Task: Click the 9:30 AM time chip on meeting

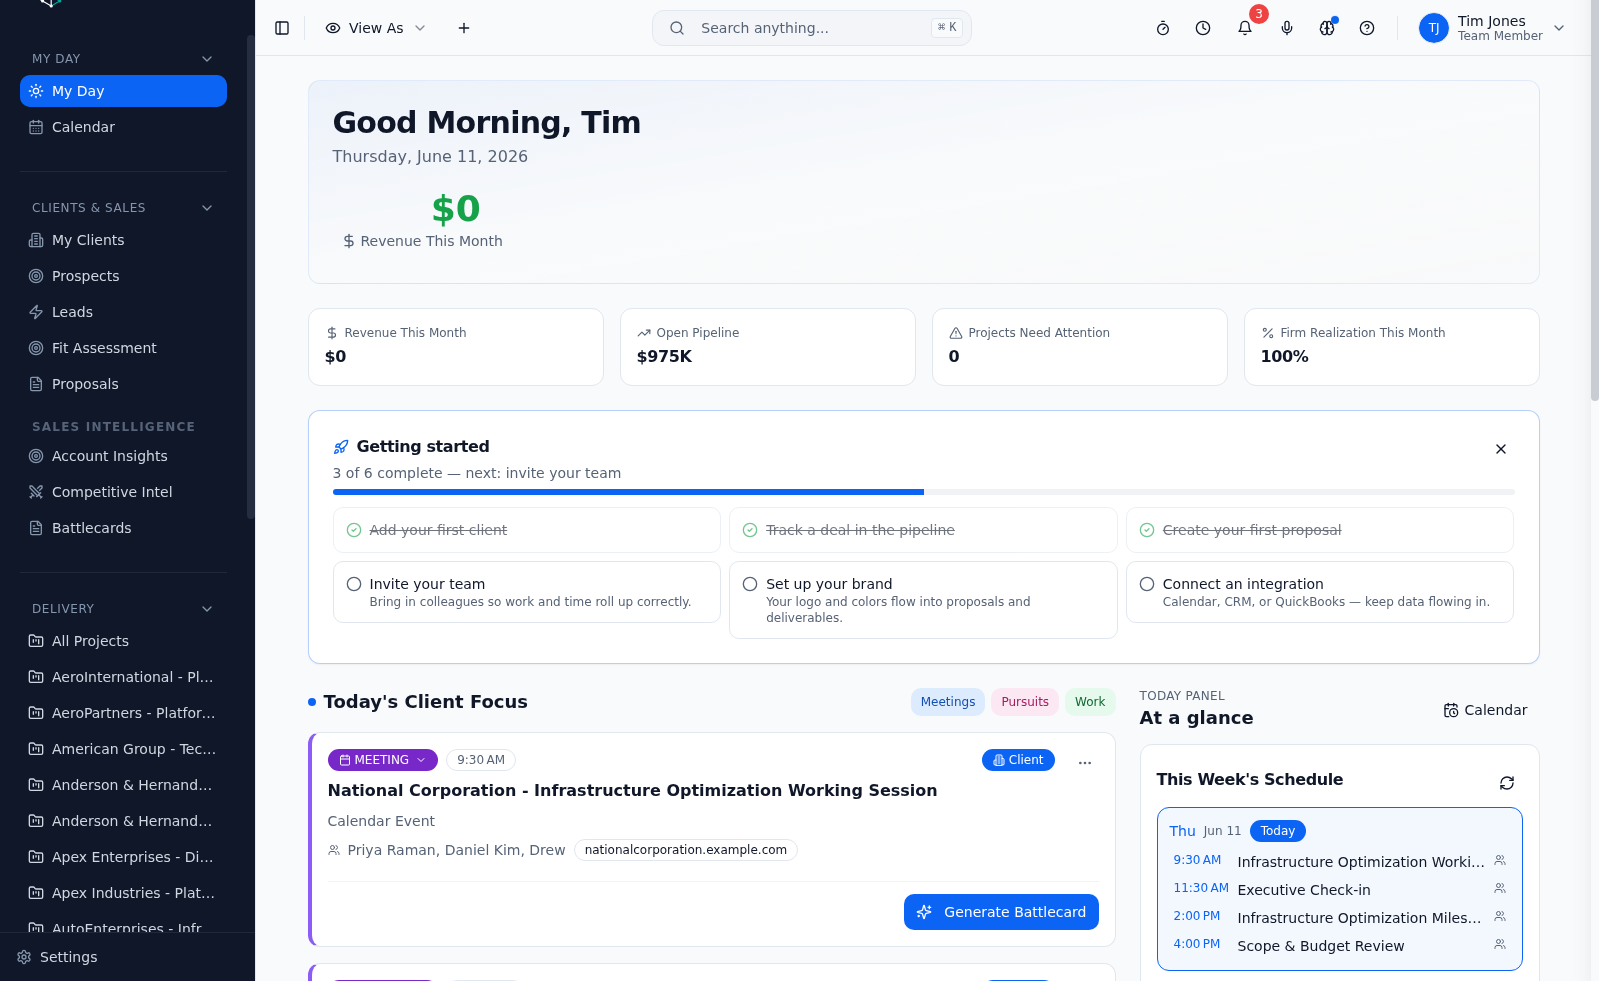Action: [x=481, y=760]
